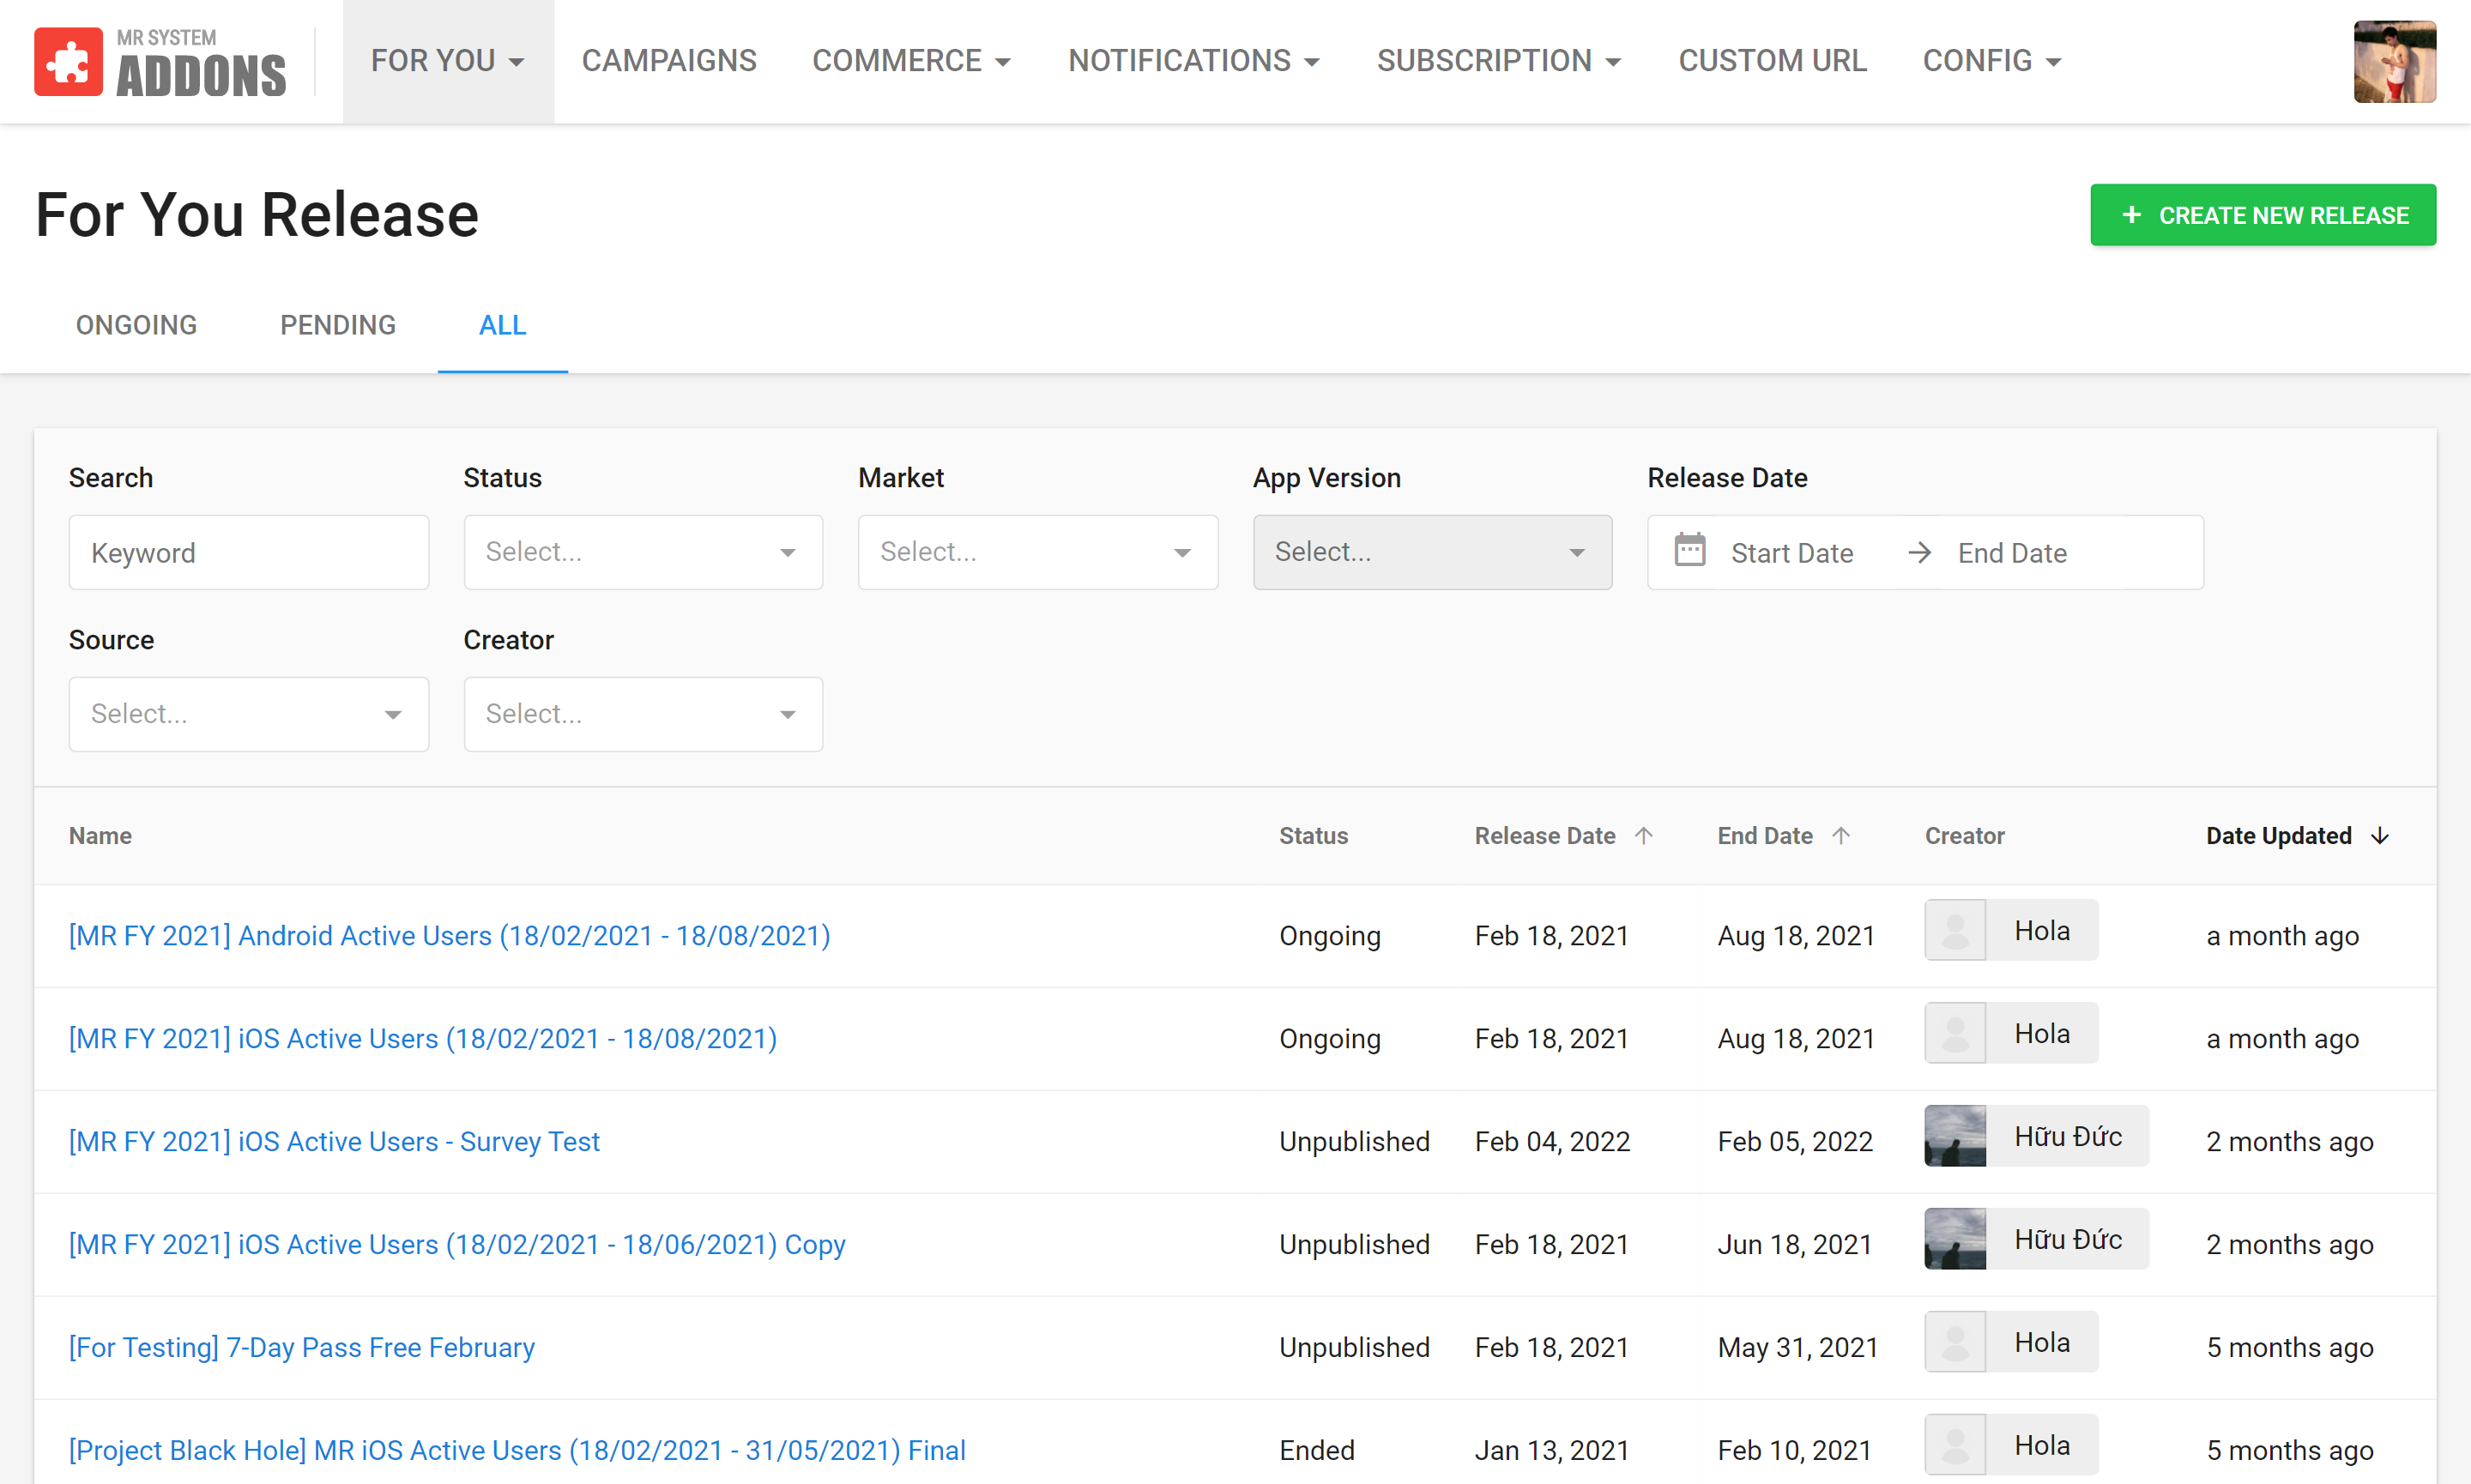Open the App Version dropdown

point(1431,552)
